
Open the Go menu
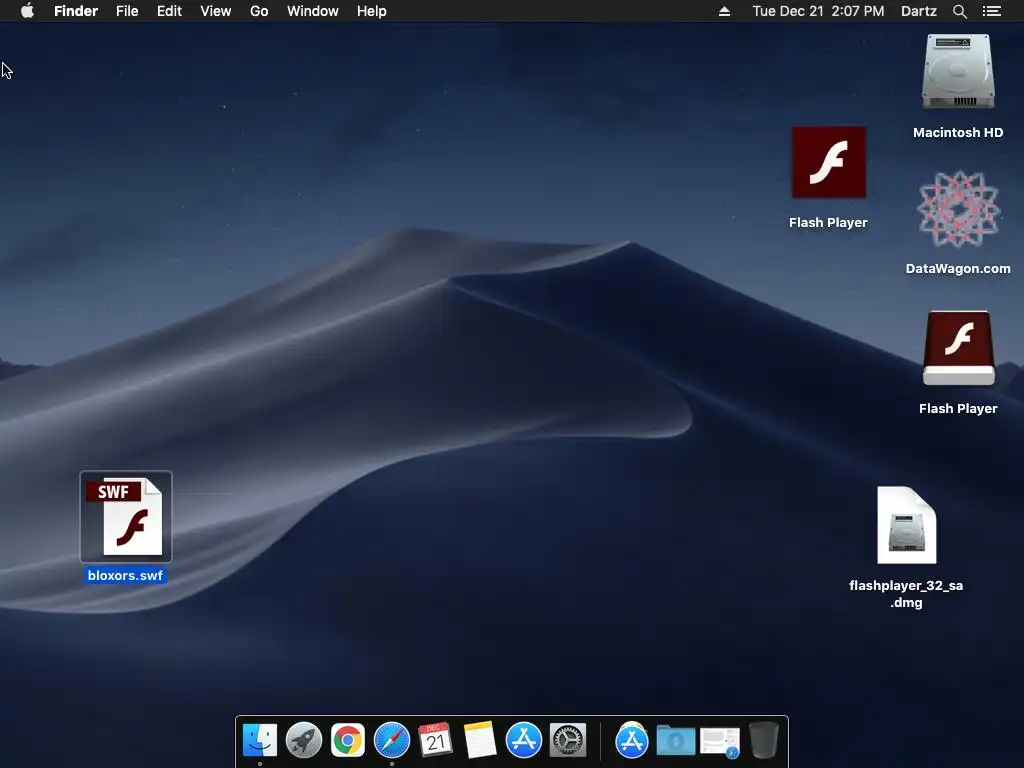coord(259,11)
